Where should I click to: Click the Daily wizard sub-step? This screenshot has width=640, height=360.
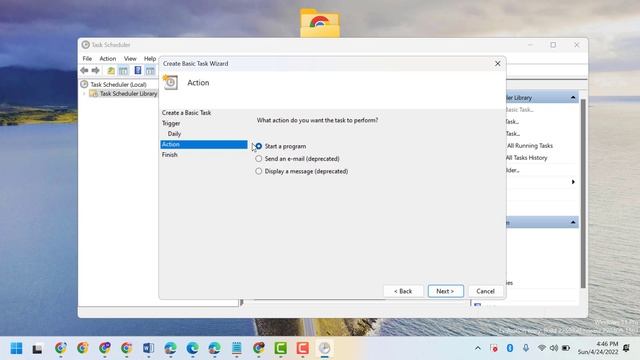click(174, 134)
